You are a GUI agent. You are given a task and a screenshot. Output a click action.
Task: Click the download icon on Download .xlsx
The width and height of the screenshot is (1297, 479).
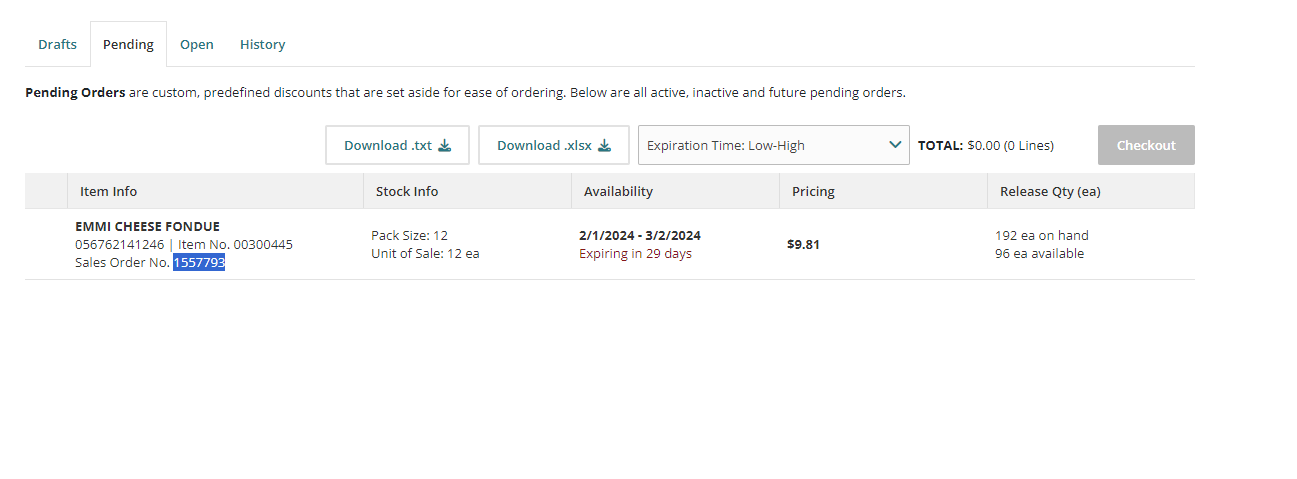(x=604, y=145)
